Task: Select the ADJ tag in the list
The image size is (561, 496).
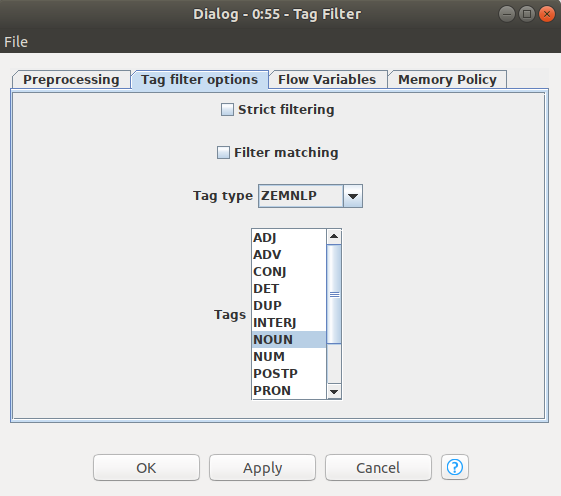Action: point(289,238)
